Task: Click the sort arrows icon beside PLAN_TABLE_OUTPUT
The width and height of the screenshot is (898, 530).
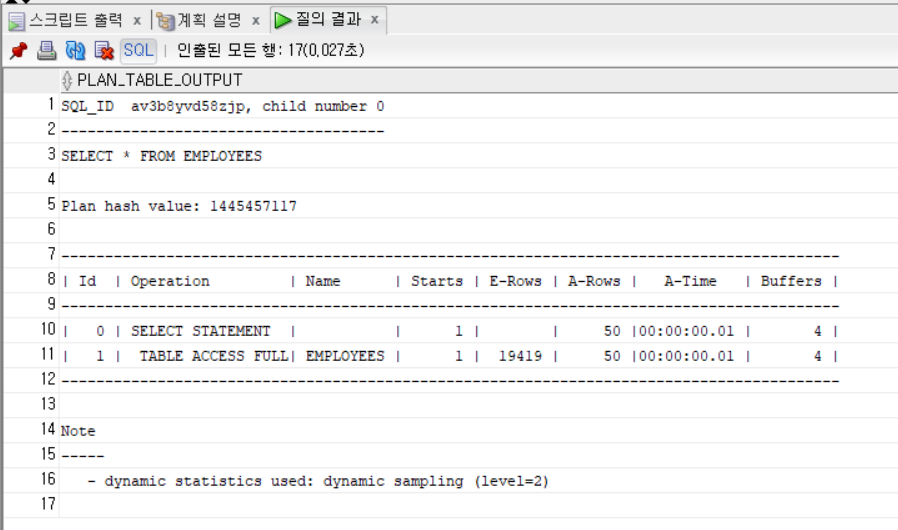Action: pos(67,80)
